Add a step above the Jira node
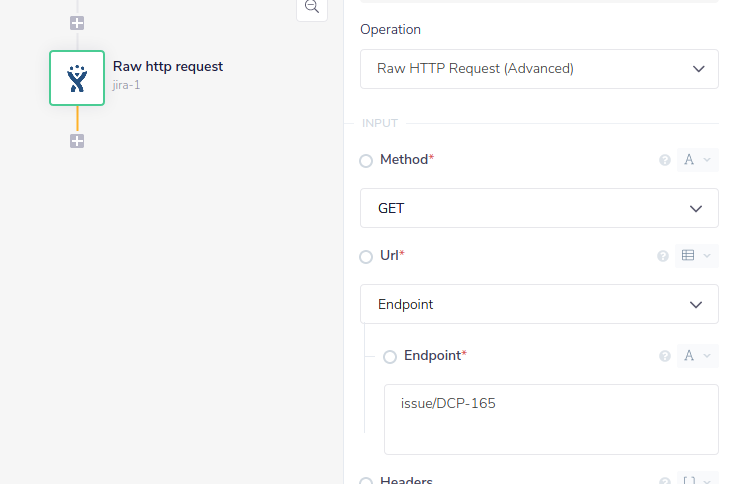734x484 pixels. tap(77, 22)
